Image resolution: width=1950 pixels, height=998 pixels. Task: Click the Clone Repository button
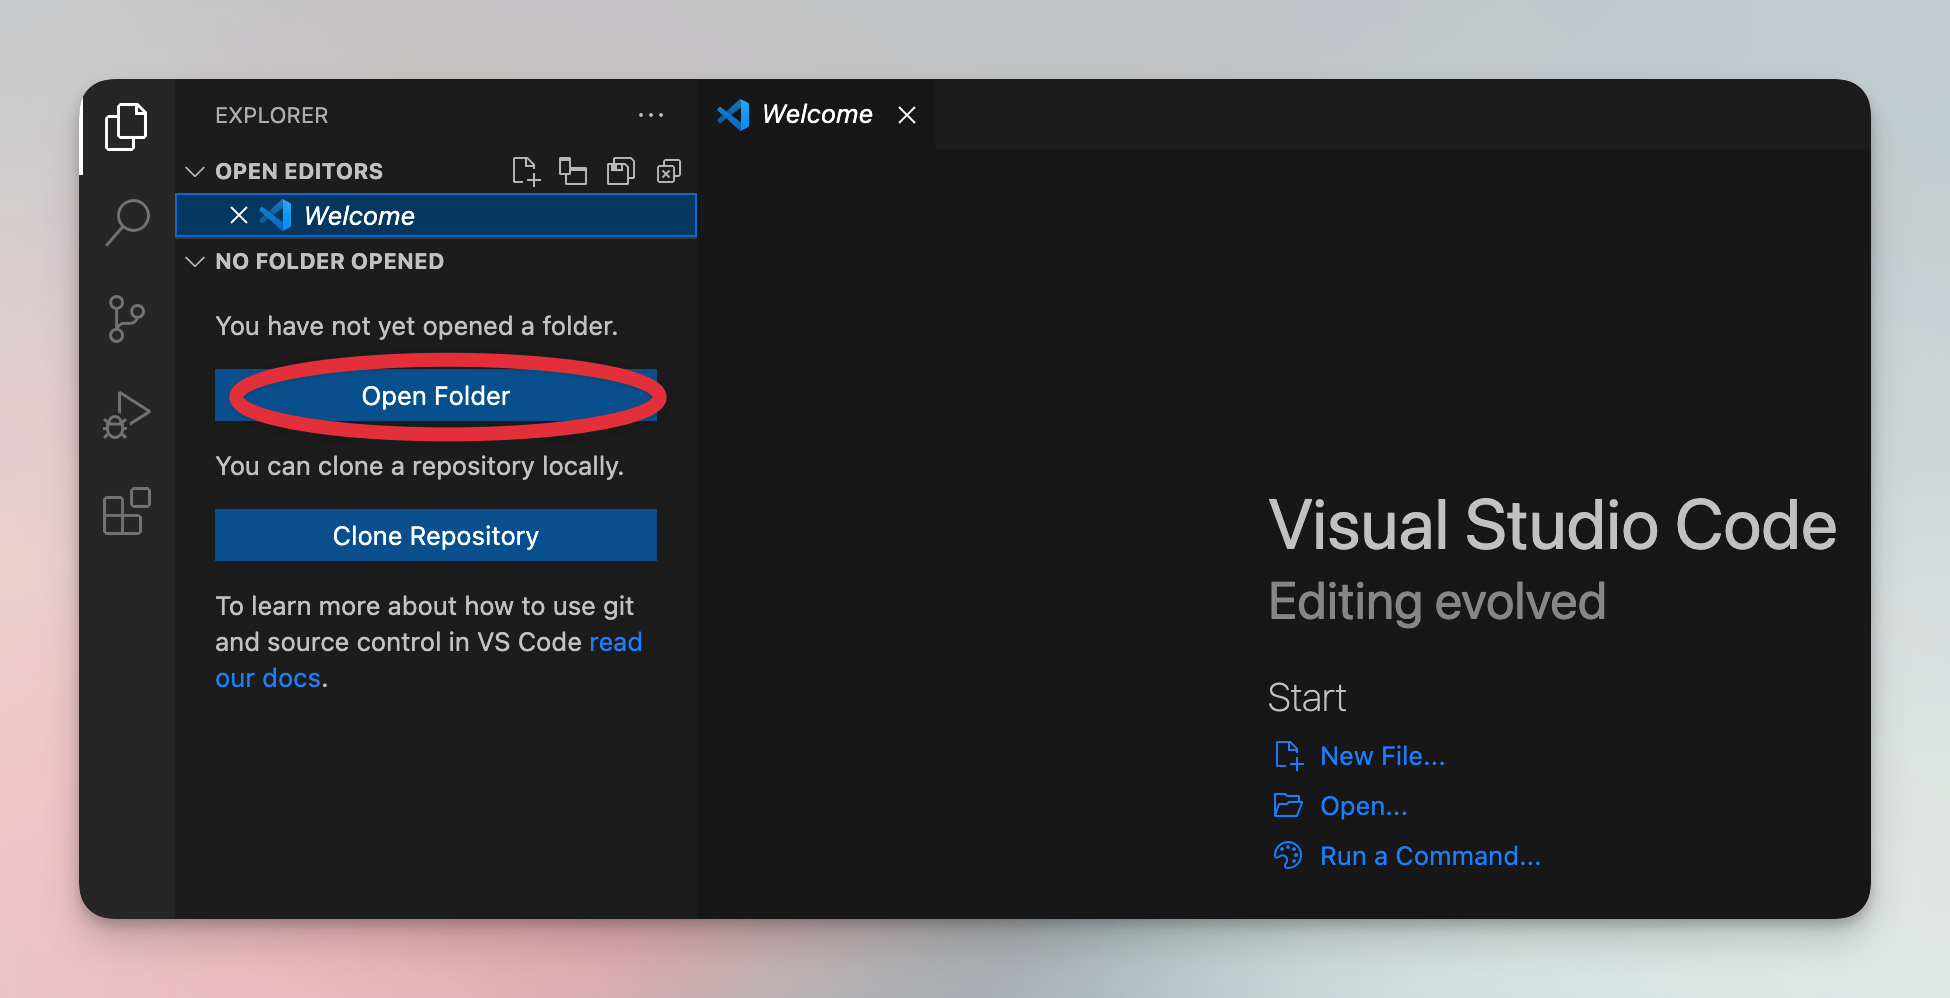[435, 535]
